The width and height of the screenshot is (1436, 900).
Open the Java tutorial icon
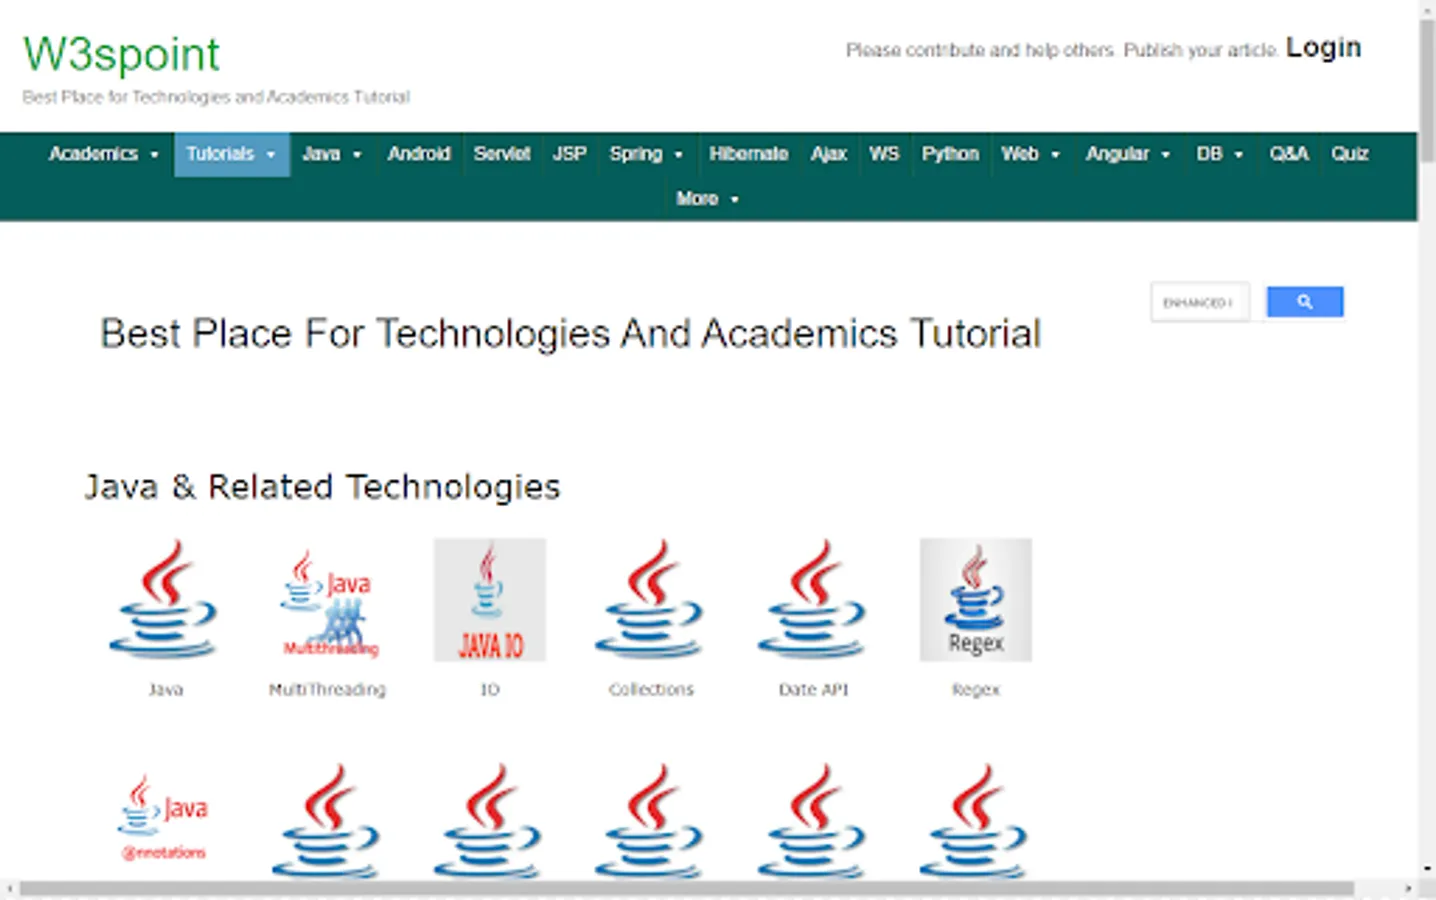[x=164, y=599]
